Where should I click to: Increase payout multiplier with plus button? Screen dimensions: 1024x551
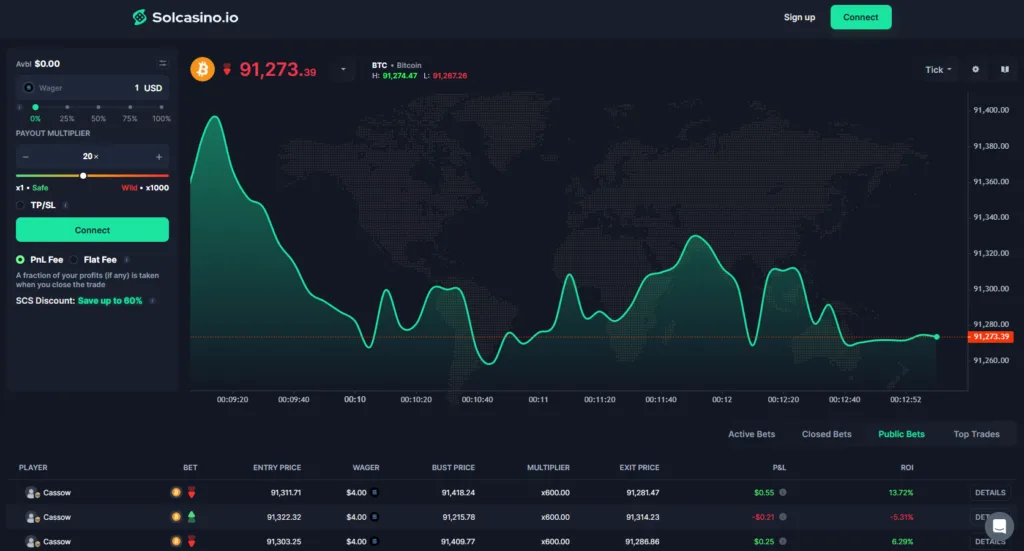point(159,157)
